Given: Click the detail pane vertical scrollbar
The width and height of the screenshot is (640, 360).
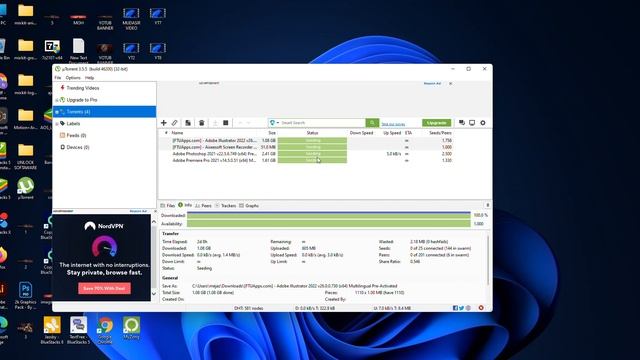Looking at the screenshot, I should pos(488,260).
